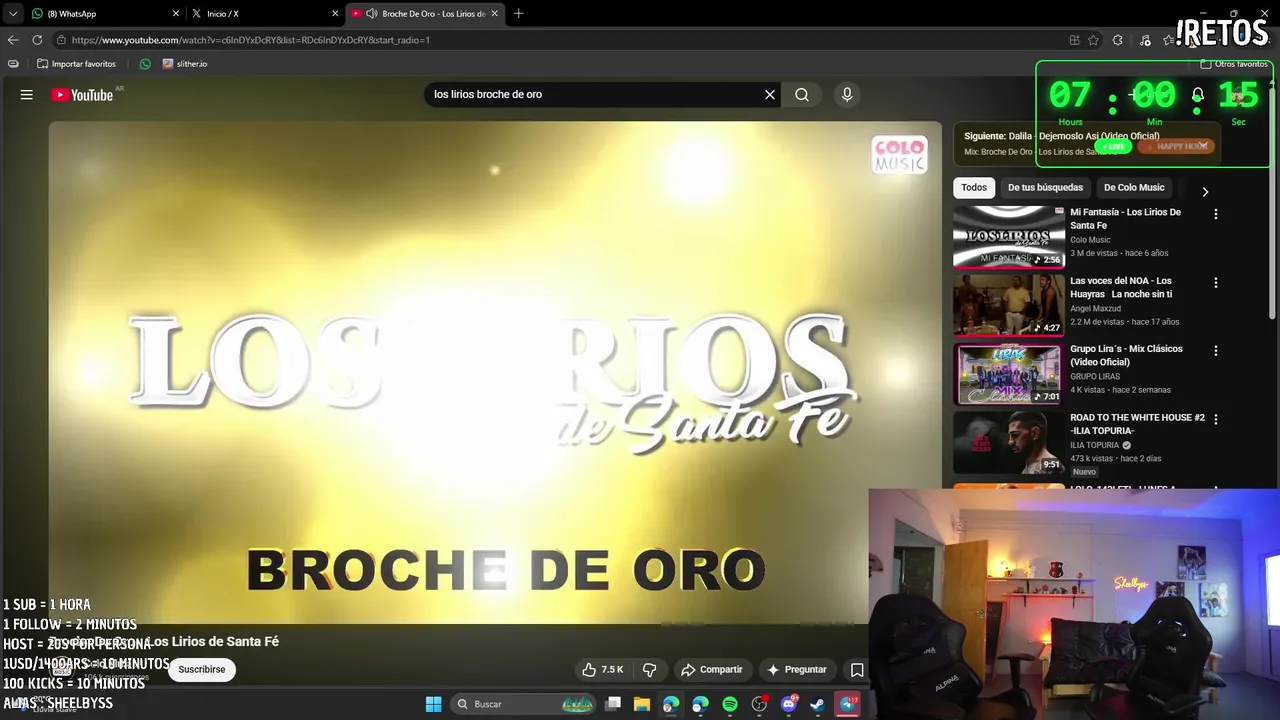Click the Colo Music channel watermark on video
Screen dimensions: 1280x720
[899, 155]
